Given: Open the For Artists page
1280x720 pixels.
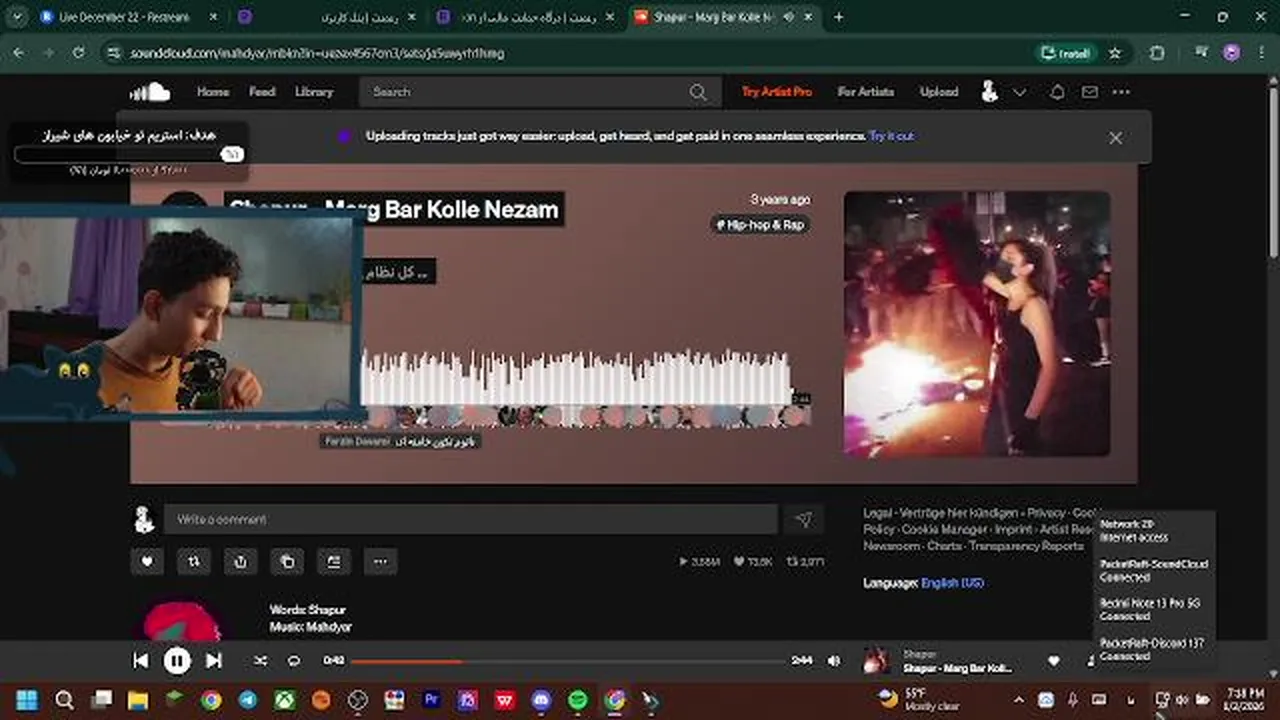Looking at the screenshot, I should [x=866, y=92].
